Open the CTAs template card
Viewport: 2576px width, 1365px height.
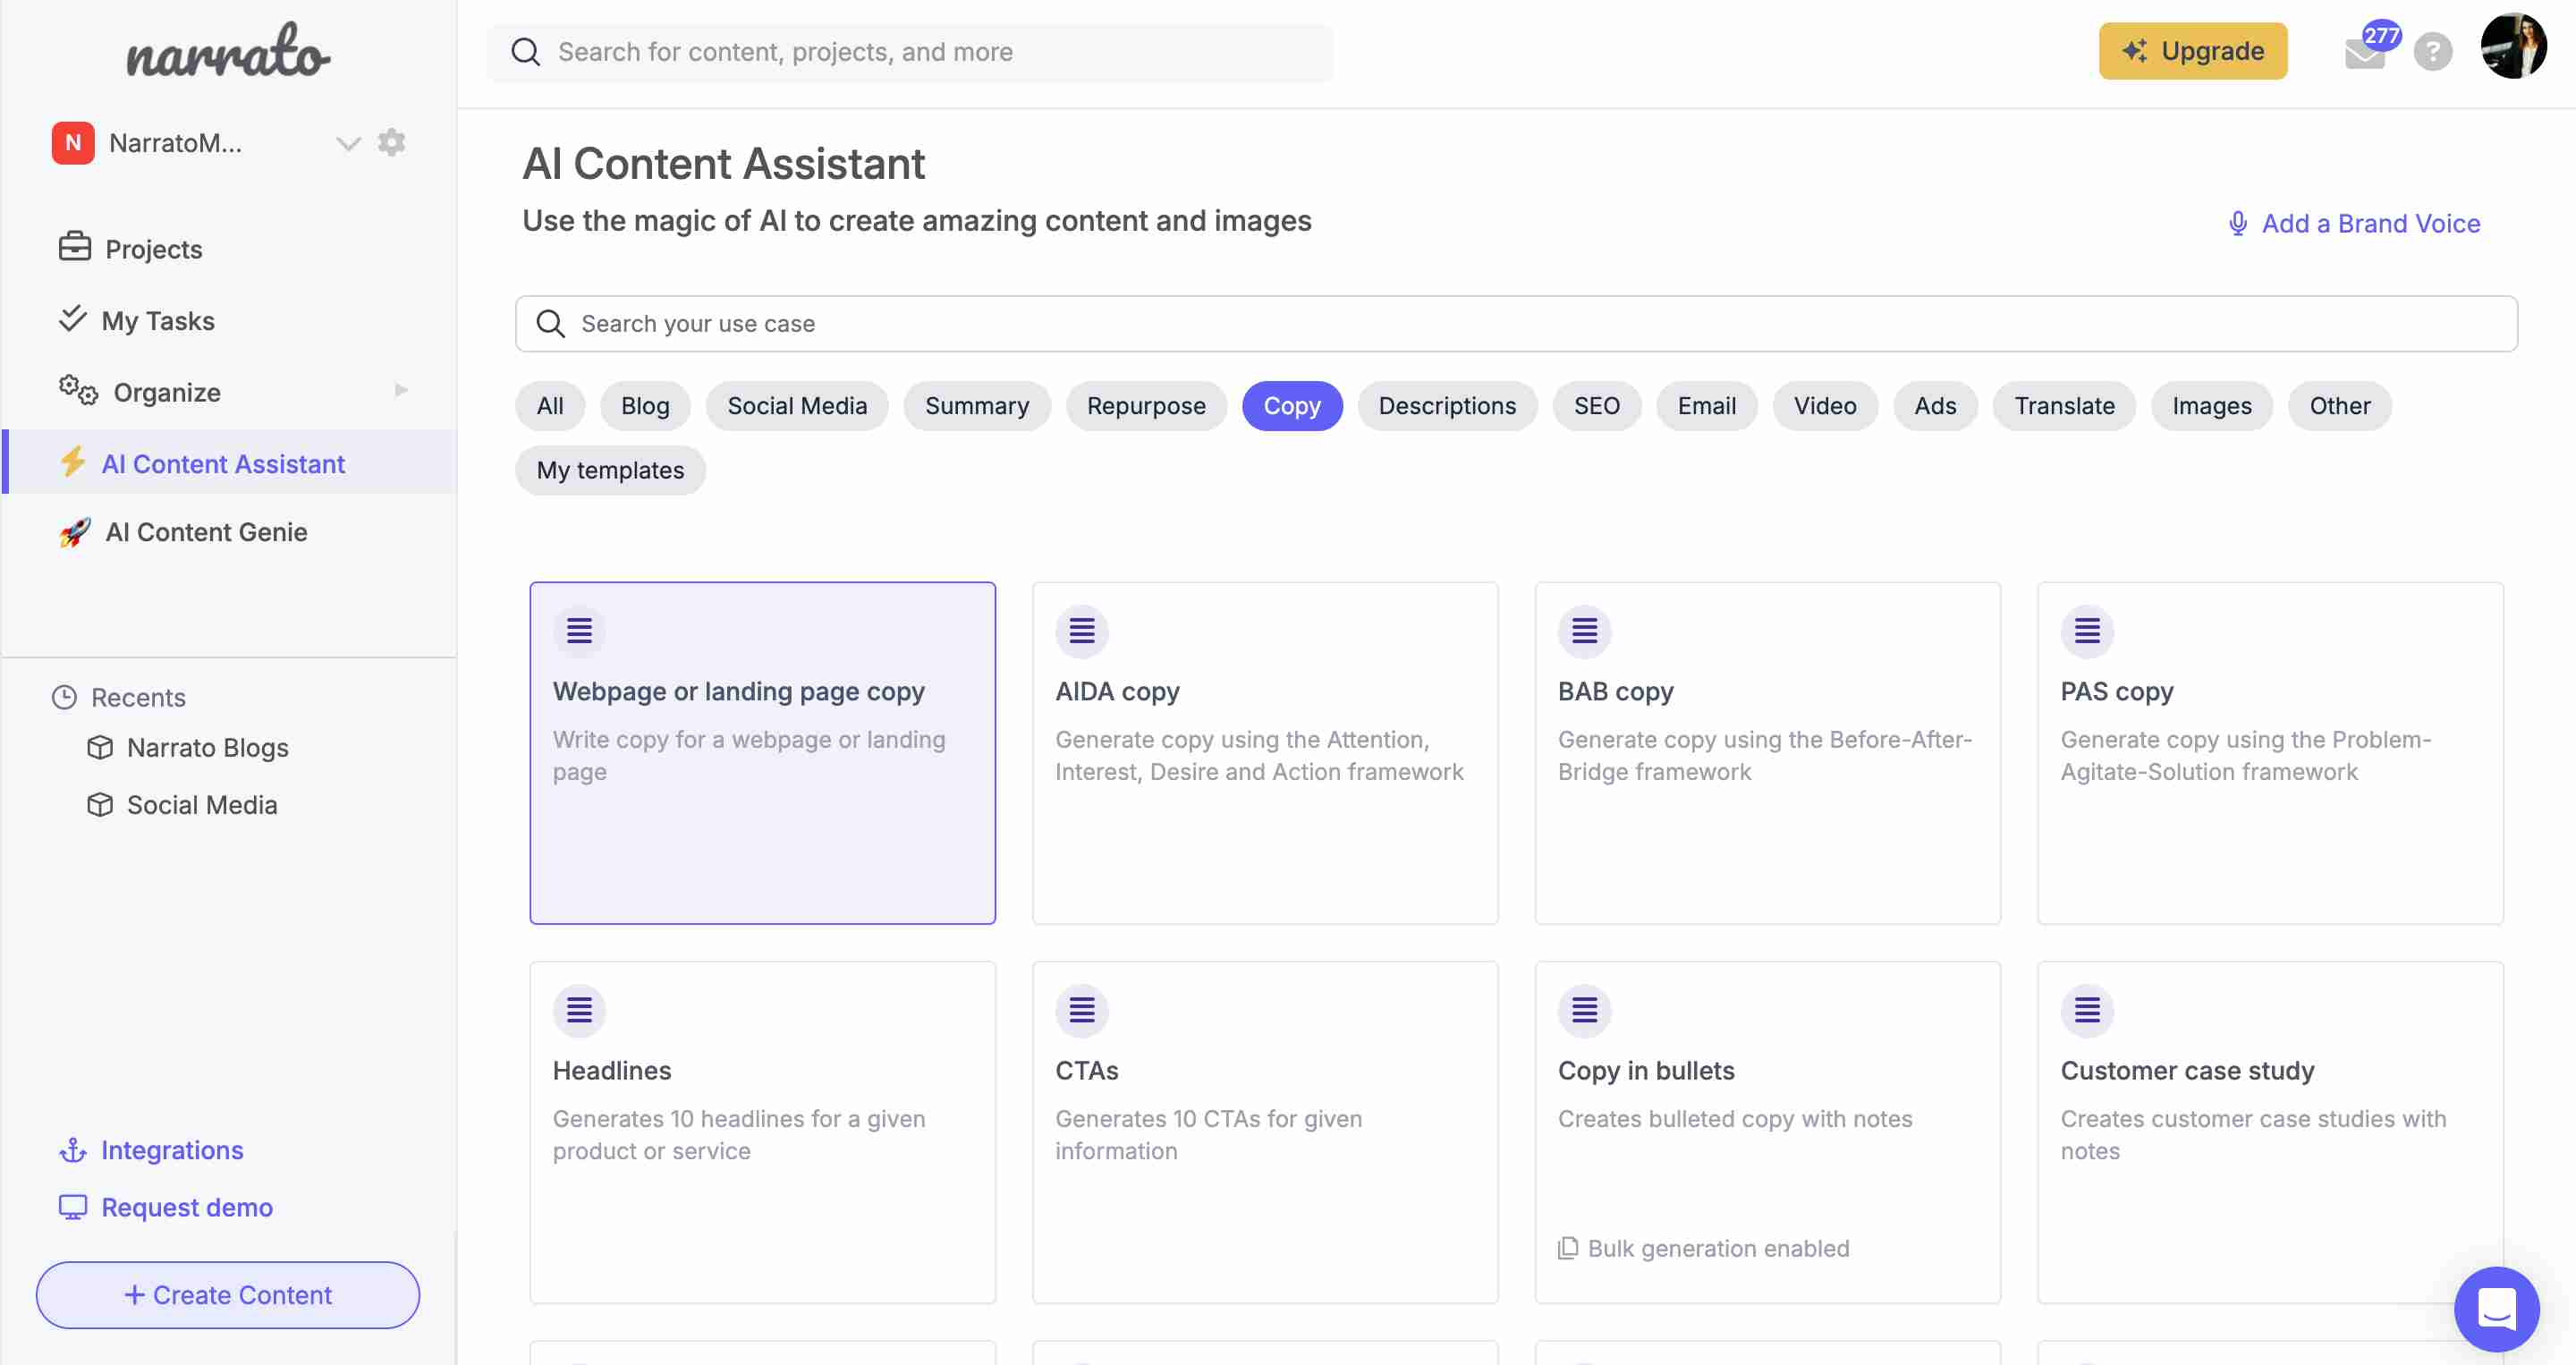click(1265, 1132)
